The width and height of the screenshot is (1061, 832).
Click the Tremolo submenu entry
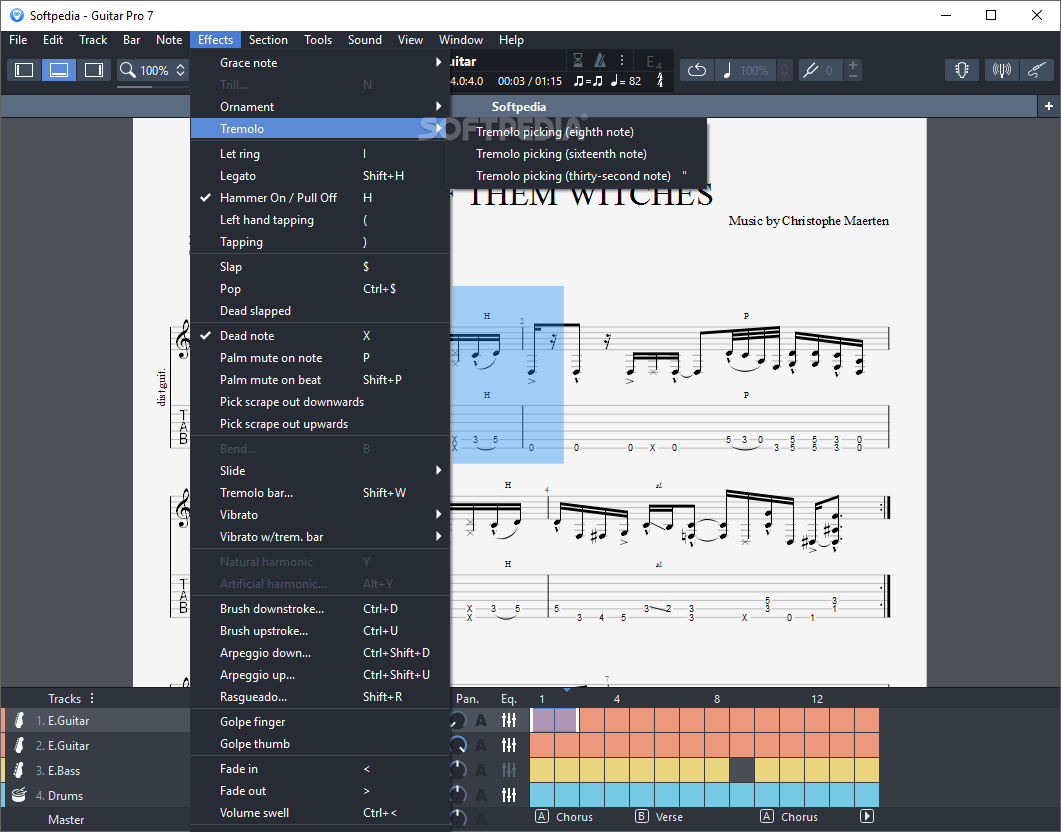[x=320, y=129]
